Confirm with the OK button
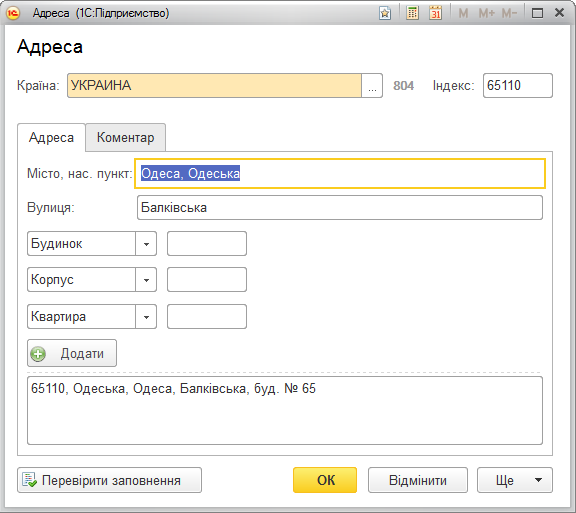The height and width of the screenshot is (513, 576). click(325, 480)
